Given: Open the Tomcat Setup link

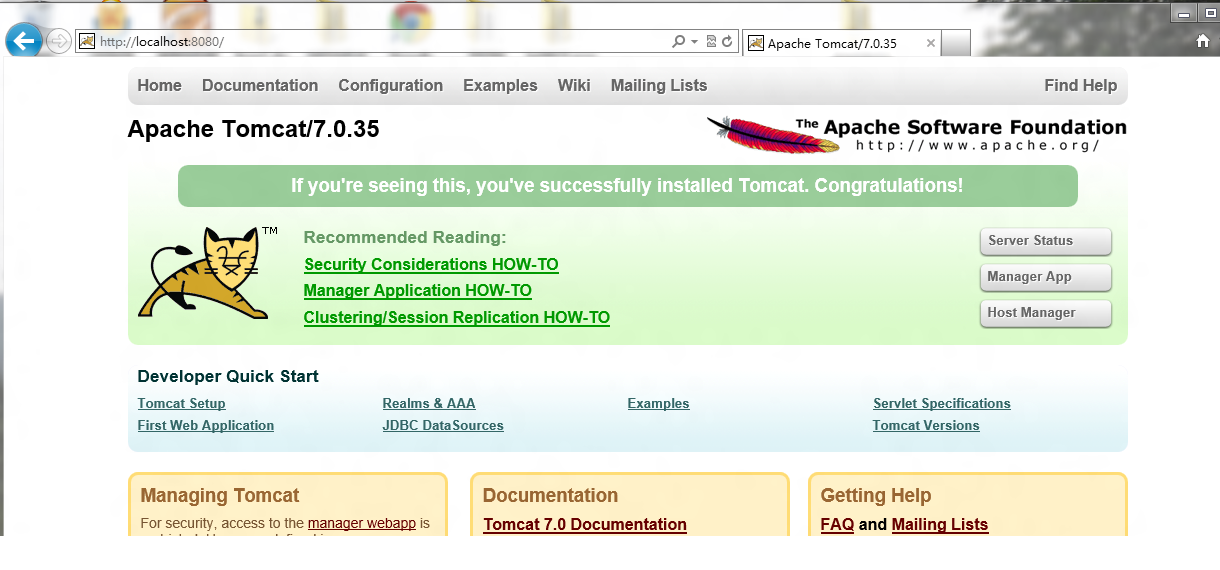Looking at the screenshot, I should coord(181,404).
